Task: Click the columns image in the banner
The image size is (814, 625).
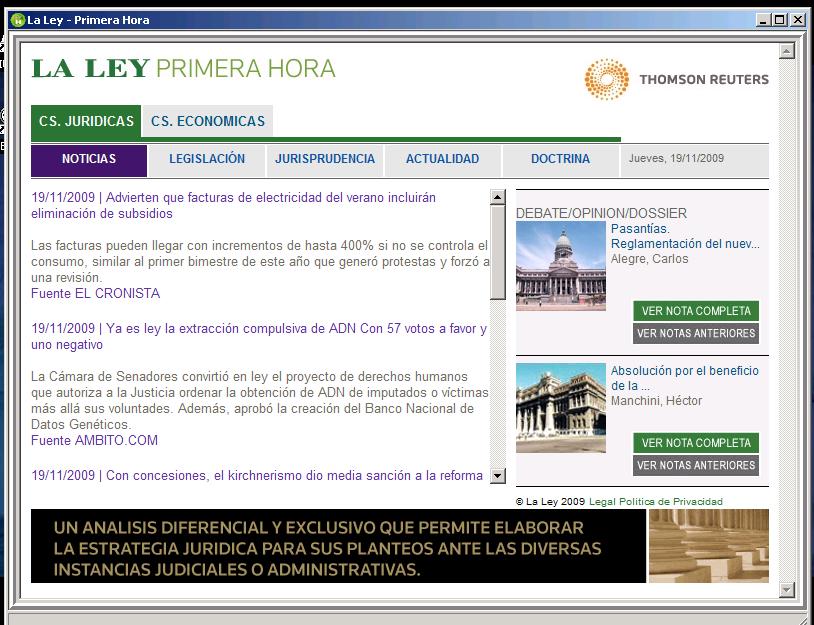Action: 709,546
